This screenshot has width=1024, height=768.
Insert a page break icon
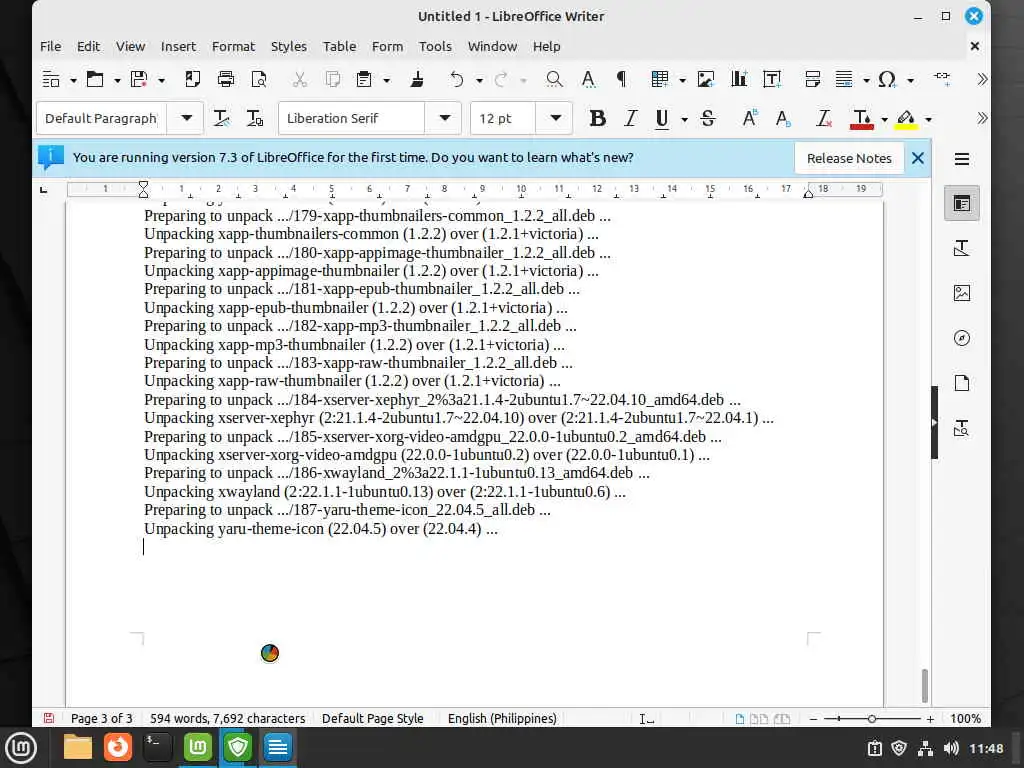(x=812, y=80)
